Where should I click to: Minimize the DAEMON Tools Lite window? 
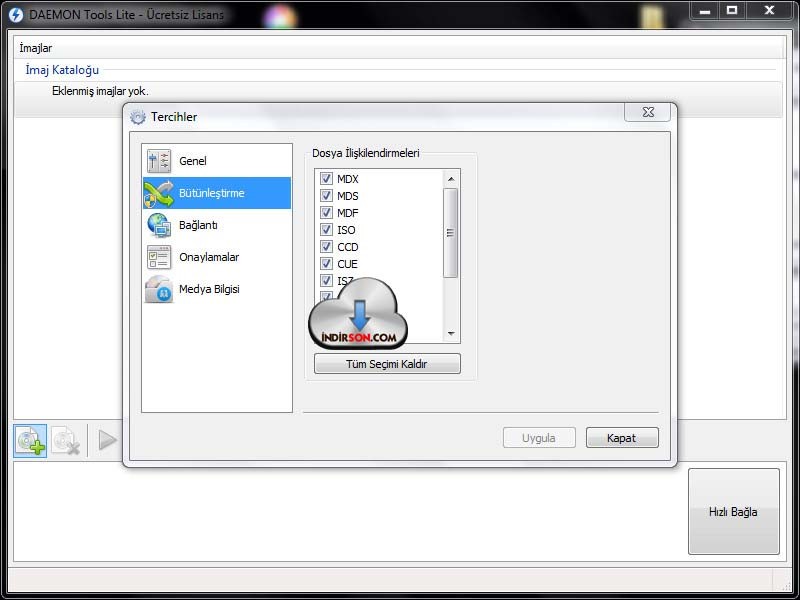point(705,11)
